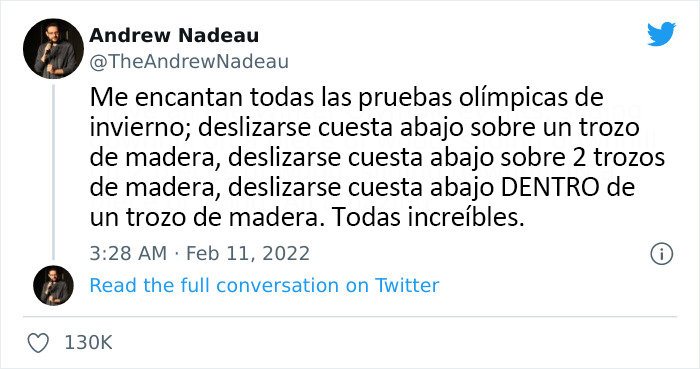Screen dimensions: 700x369
Task: Click the blue Twitter bird logo
Action: click(x=661, y=34)
